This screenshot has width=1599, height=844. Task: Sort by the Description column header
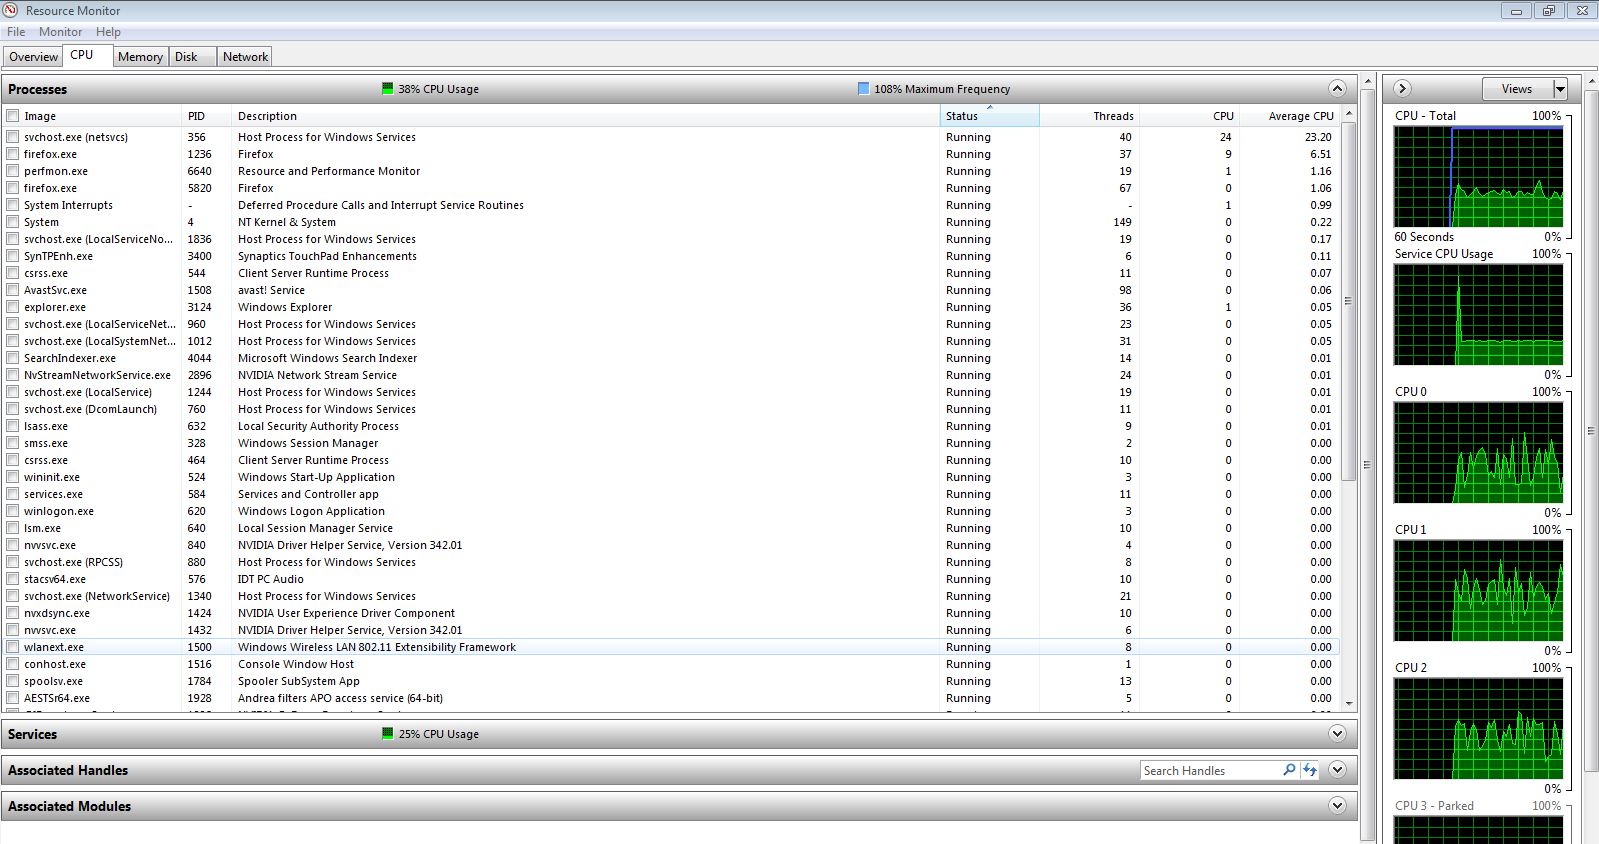(585, 116)
